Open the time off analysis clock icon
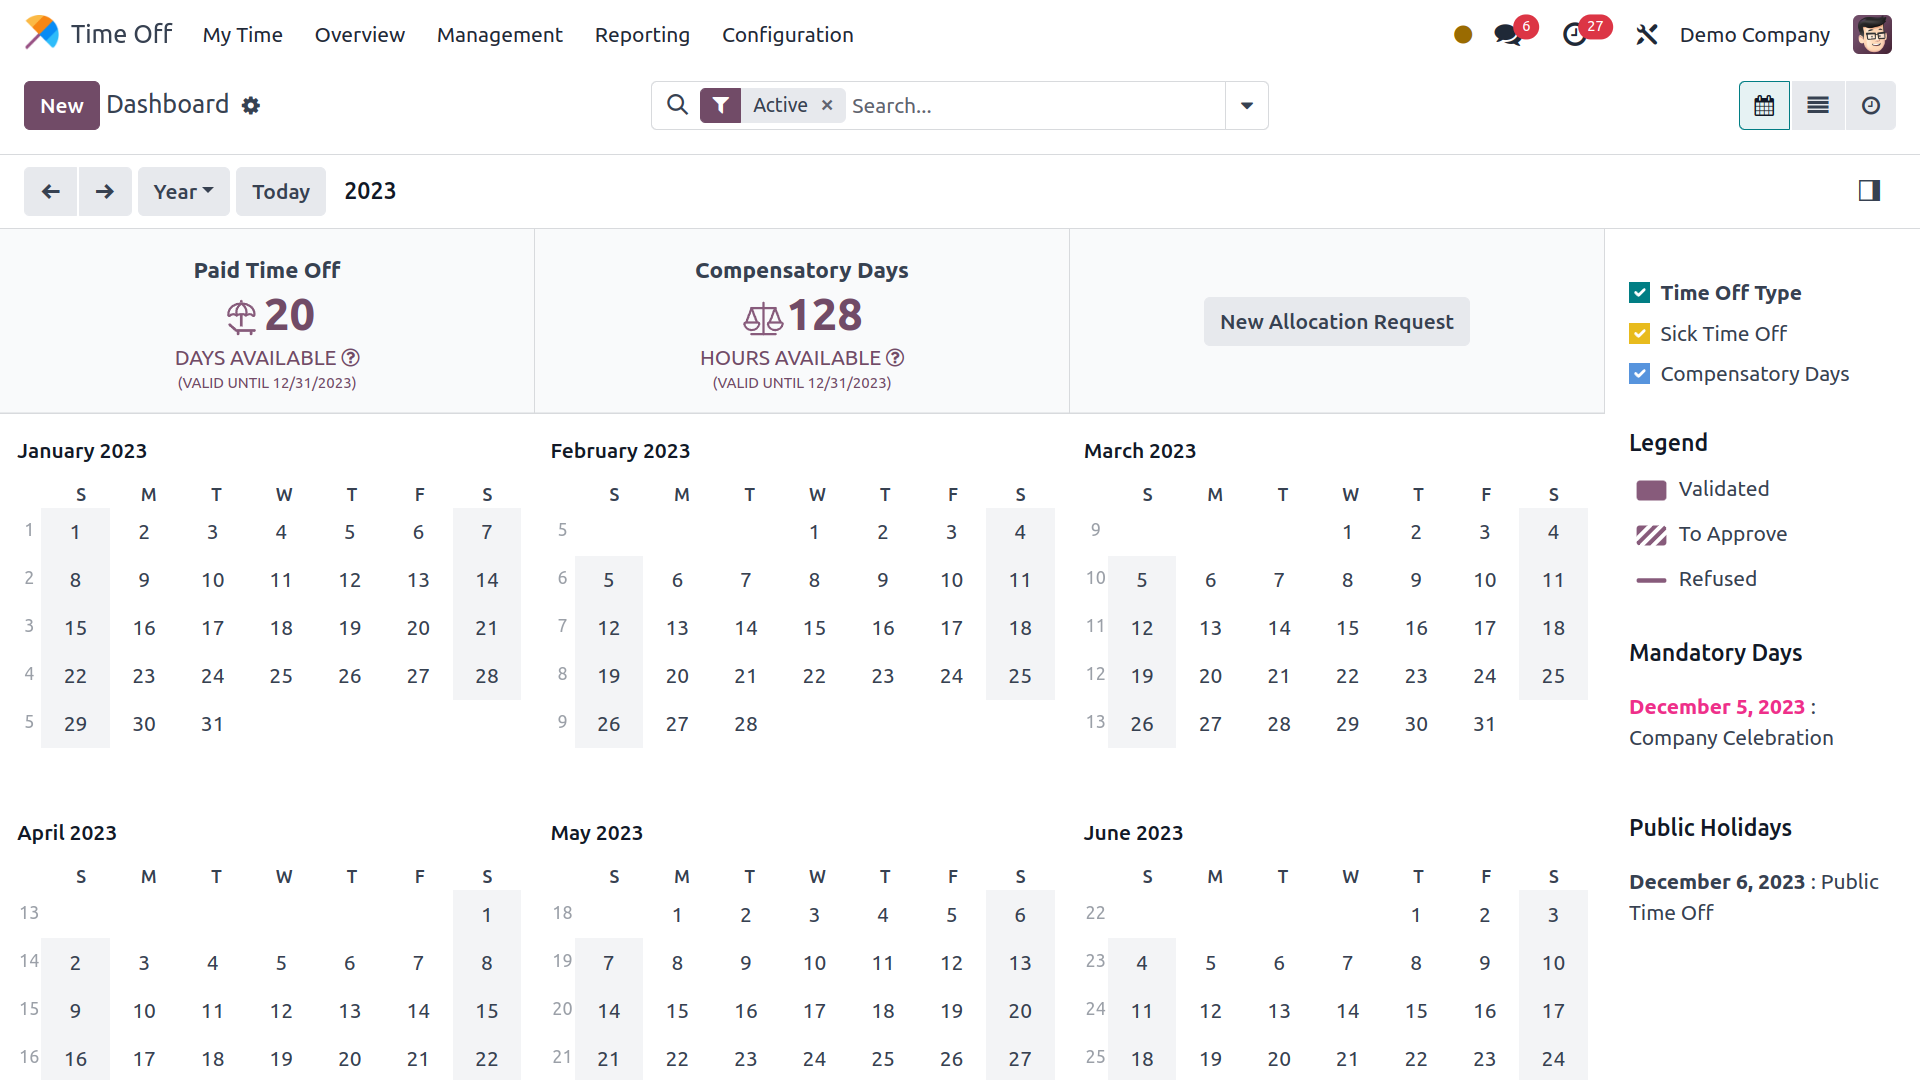Image resolution: width=1920 pixels, height=1080 pixels. coord(1871,105)
